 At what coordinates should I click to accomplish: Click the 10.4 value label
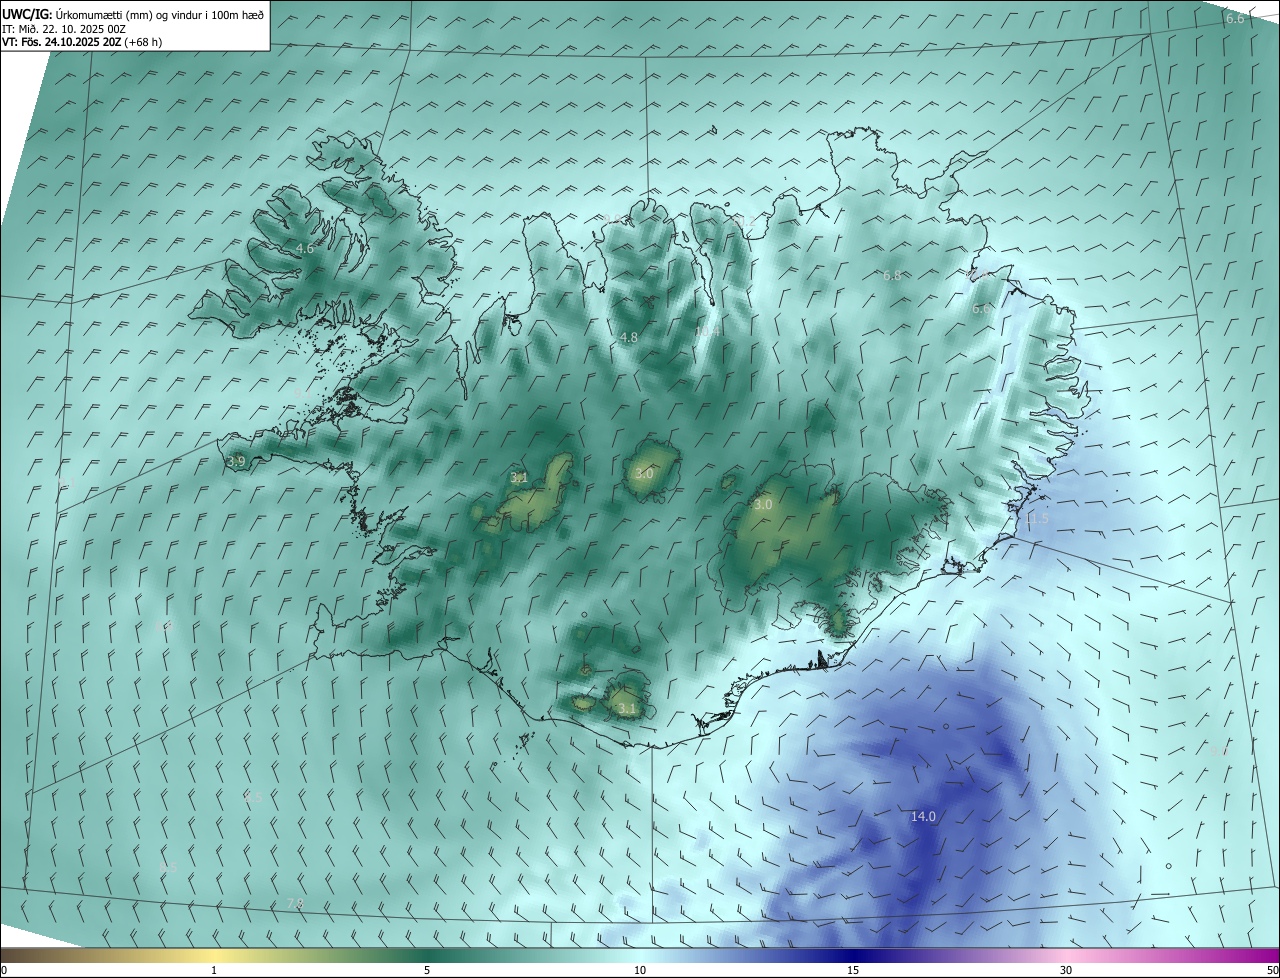click(x=708, y=331)
